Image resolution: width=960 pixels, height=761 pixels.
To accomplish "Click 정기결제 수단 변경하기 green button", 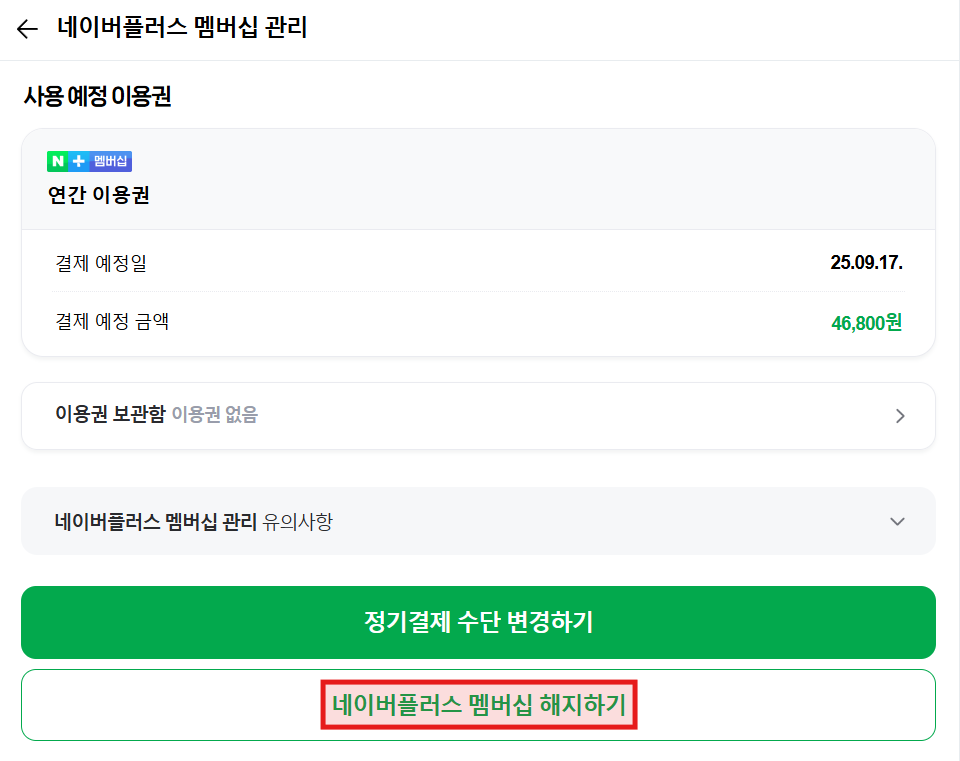I will click(x=478, y=622).
